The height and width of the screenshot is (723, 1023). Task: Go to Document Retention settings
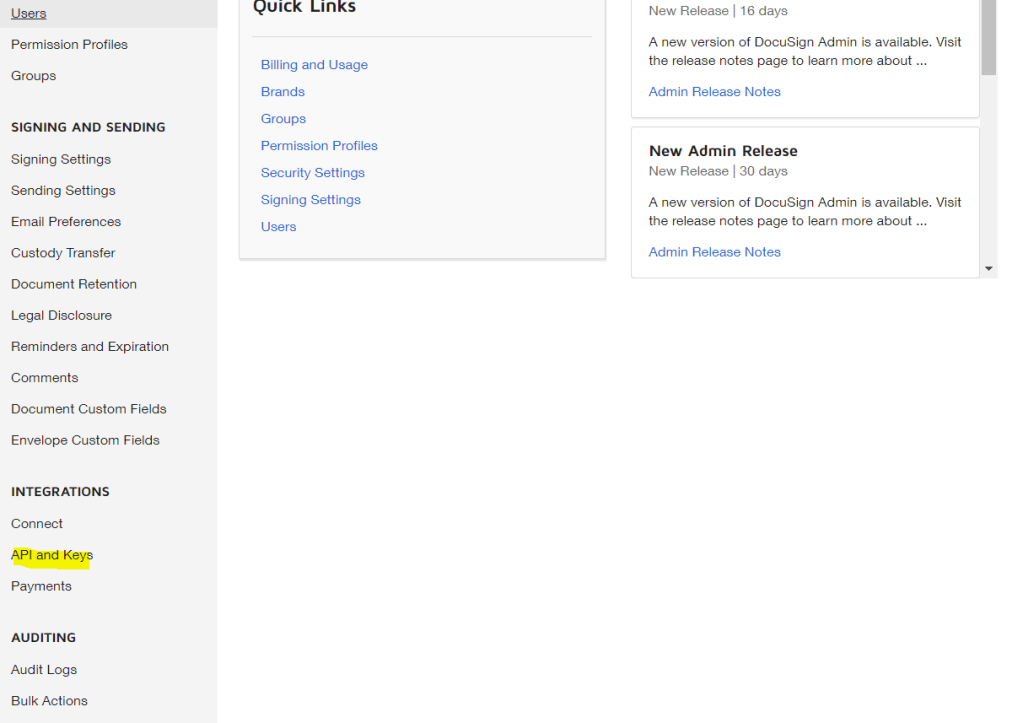tap(74, 284)
